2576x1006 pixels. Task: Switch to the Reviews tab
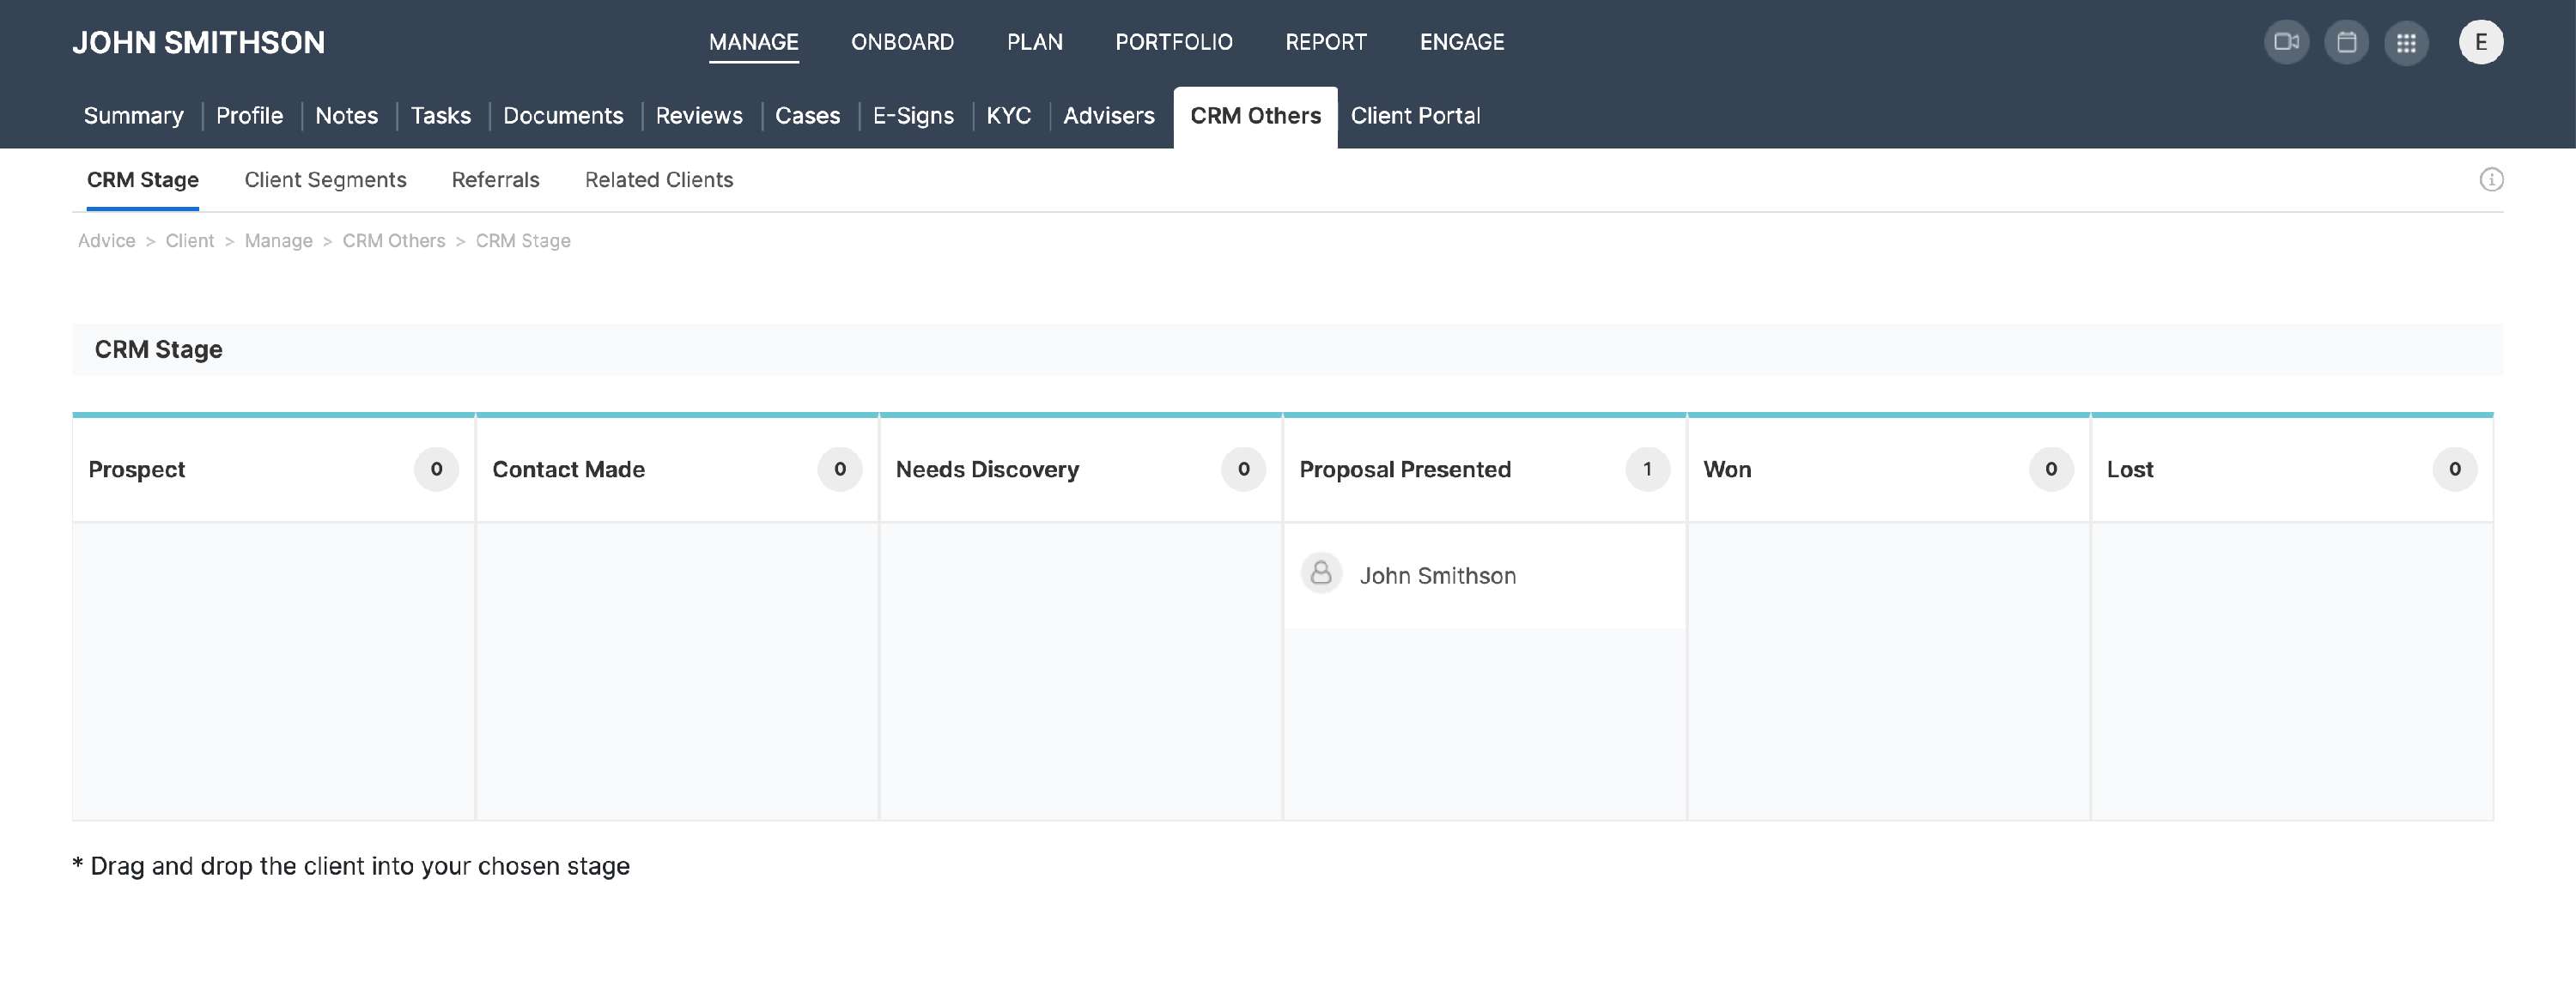pyautogui.click(x=699, y=116)
